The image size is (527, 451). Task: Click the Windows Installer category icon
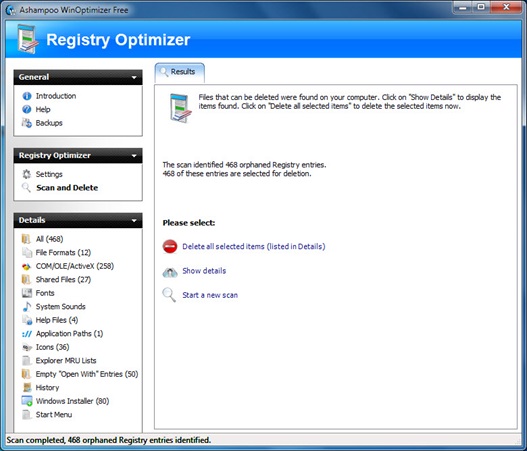[x=27, y=401]
